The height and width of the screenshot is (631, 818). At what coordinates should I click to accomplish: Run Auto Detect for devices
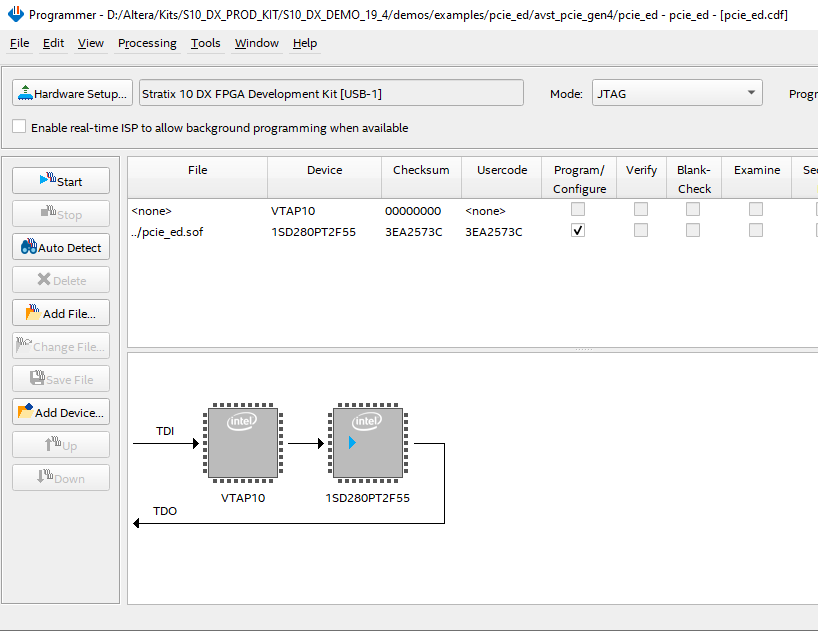click(x=61, y=247)
